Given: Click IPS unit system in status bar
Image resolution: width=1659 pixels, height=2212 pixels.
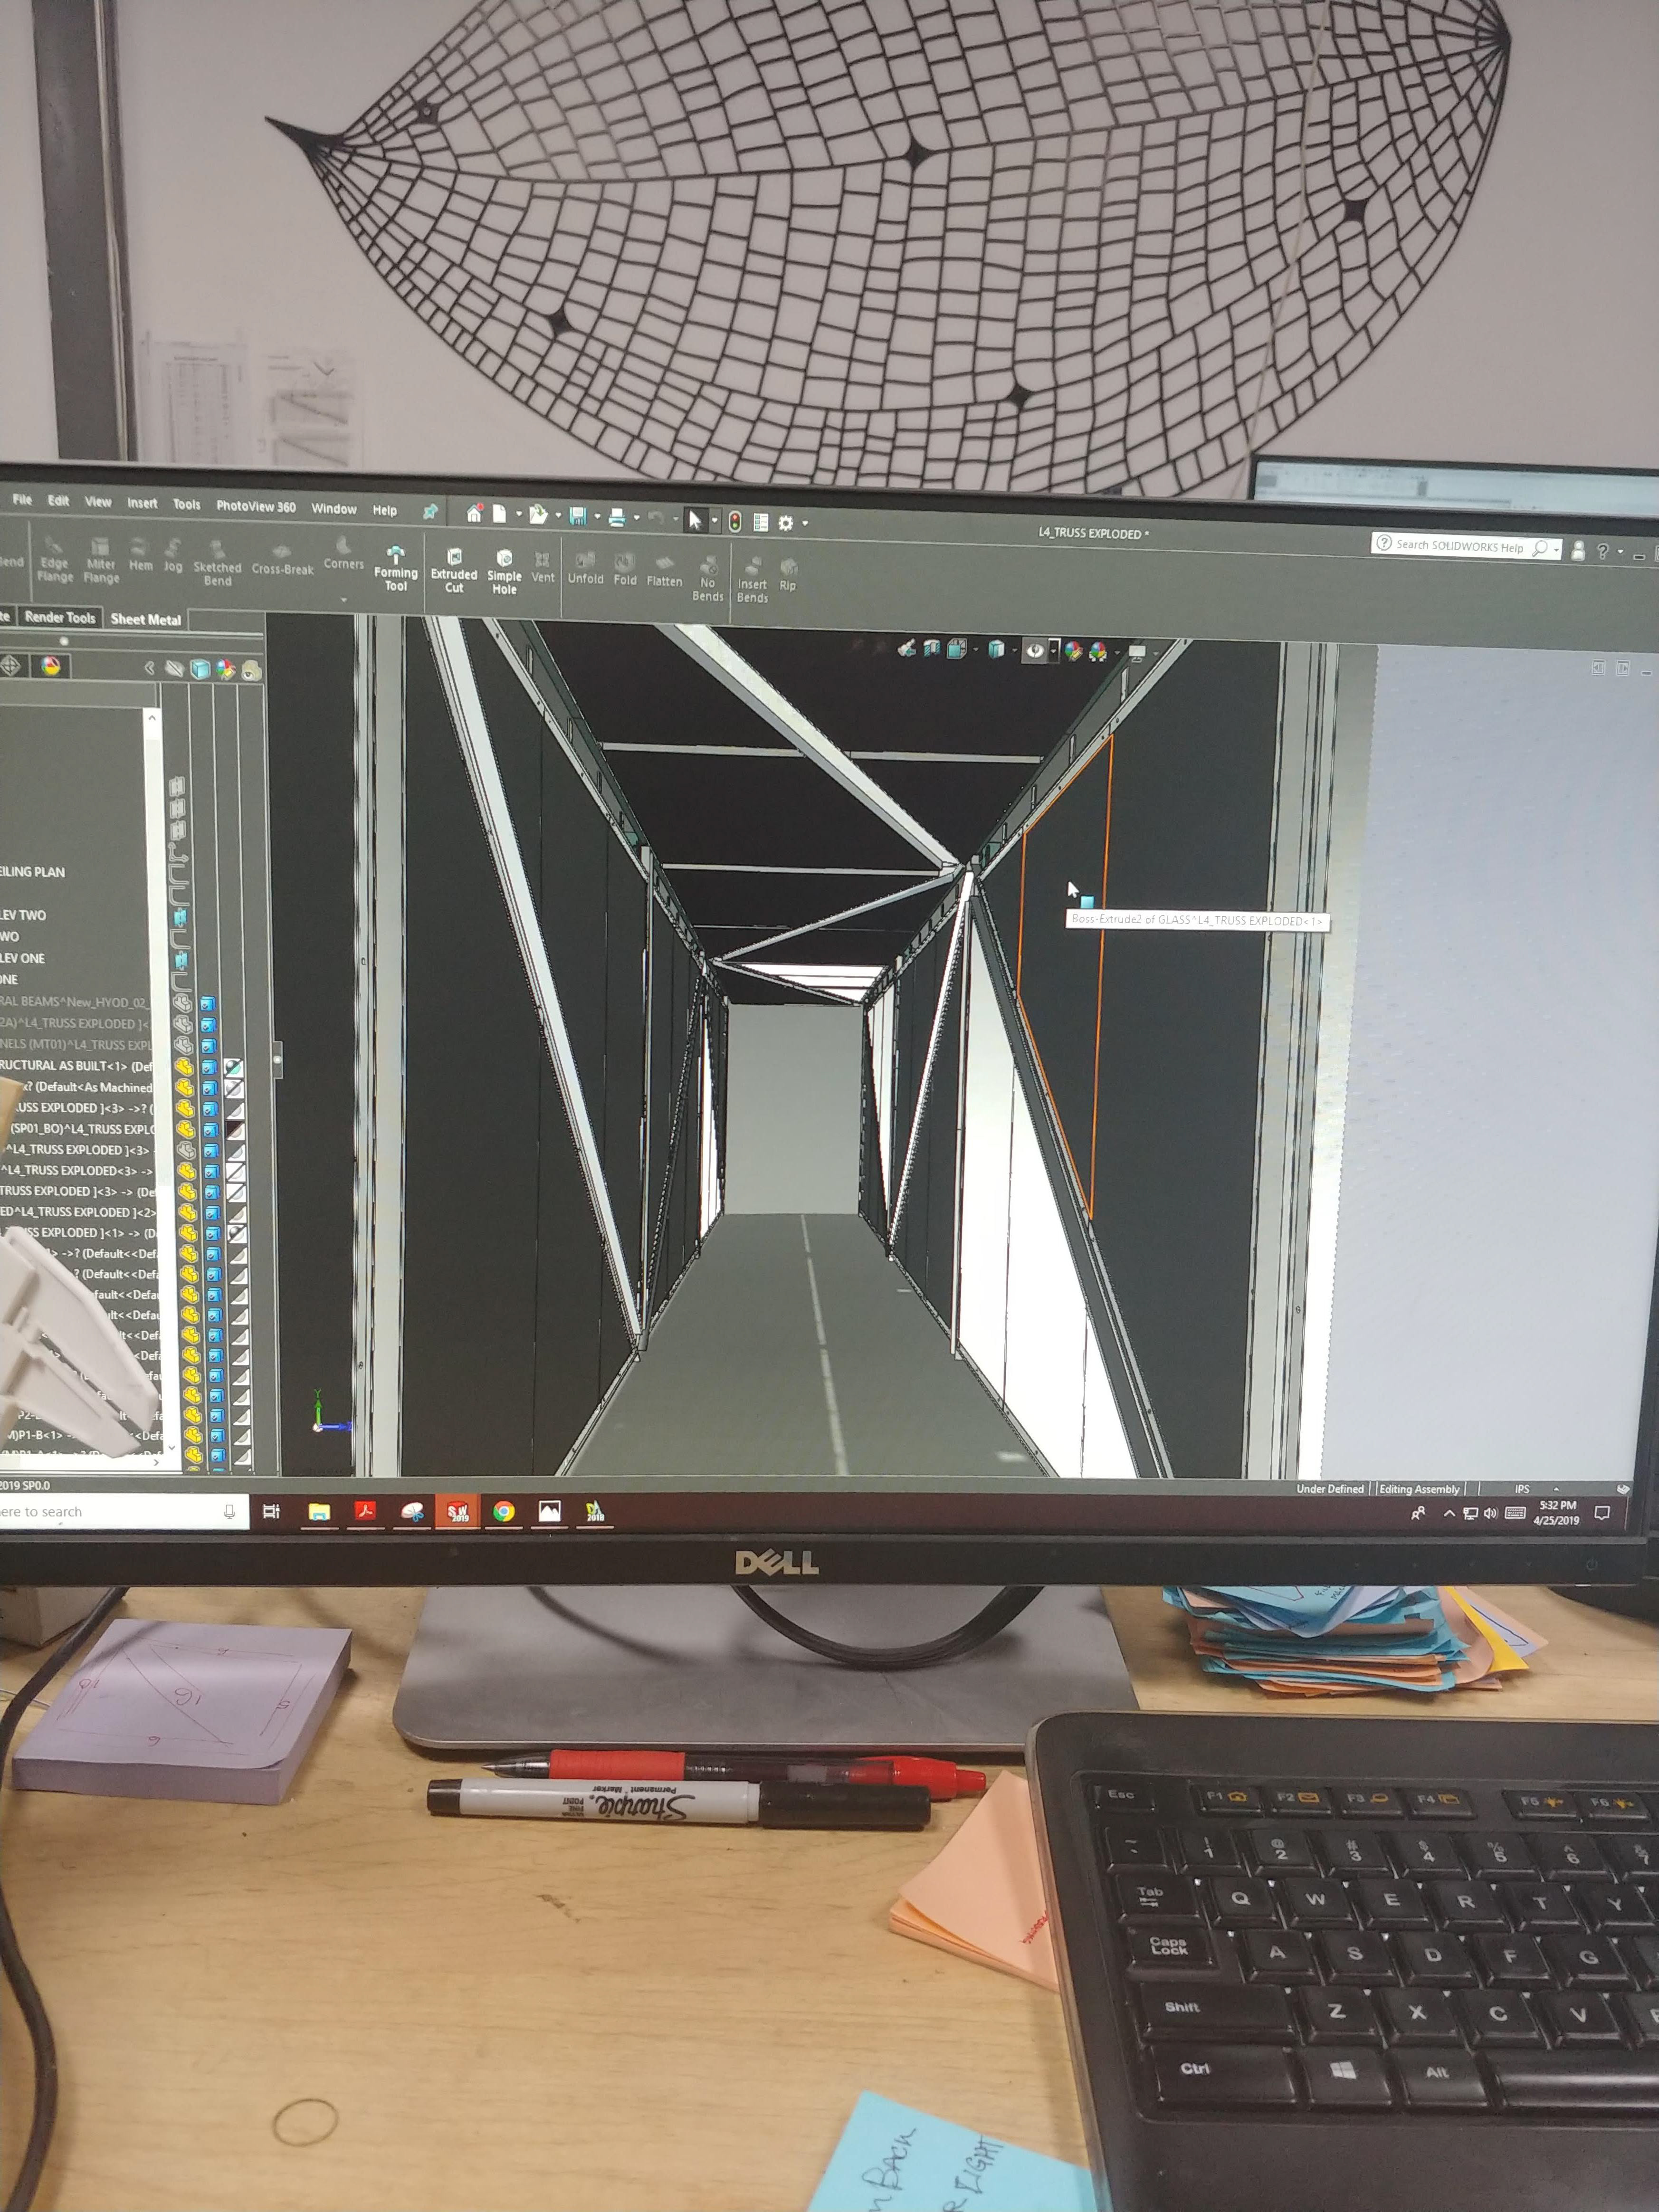Looking at the screenshot, I should pos(1522,1489).
